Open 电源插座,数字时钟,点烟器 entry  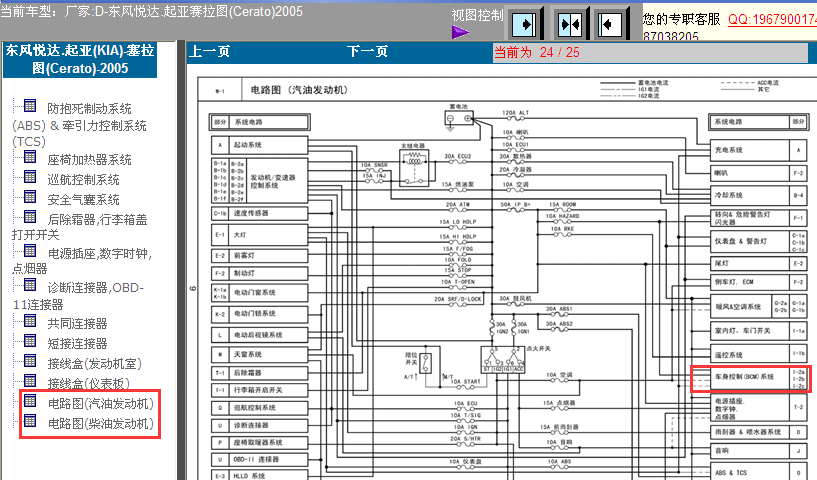(82, 261)
